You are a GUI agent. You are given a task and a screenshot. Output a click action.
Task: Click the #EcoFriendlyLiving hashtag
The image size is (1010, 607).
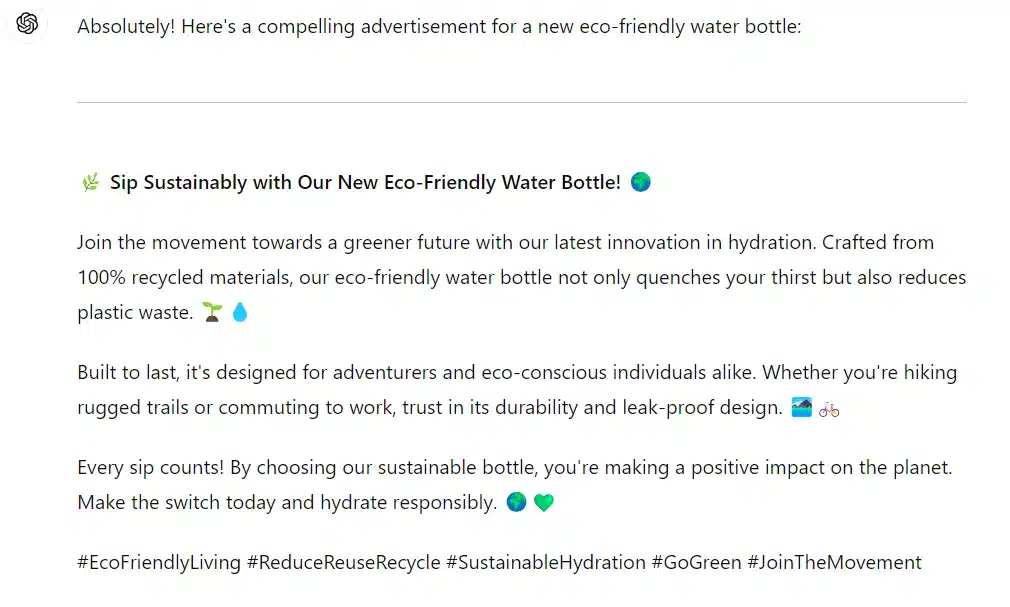pyautogui.click(x=159, y=562)
